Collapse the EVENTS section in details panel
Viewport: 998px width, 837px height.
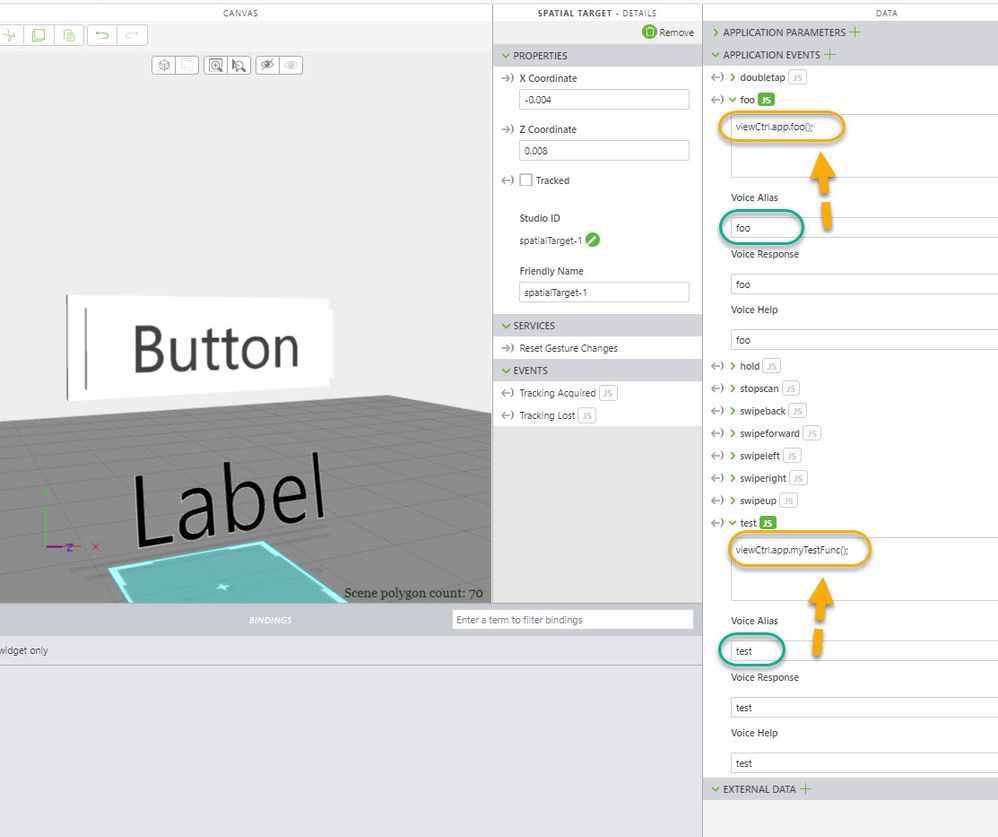(x=506, y=370)
